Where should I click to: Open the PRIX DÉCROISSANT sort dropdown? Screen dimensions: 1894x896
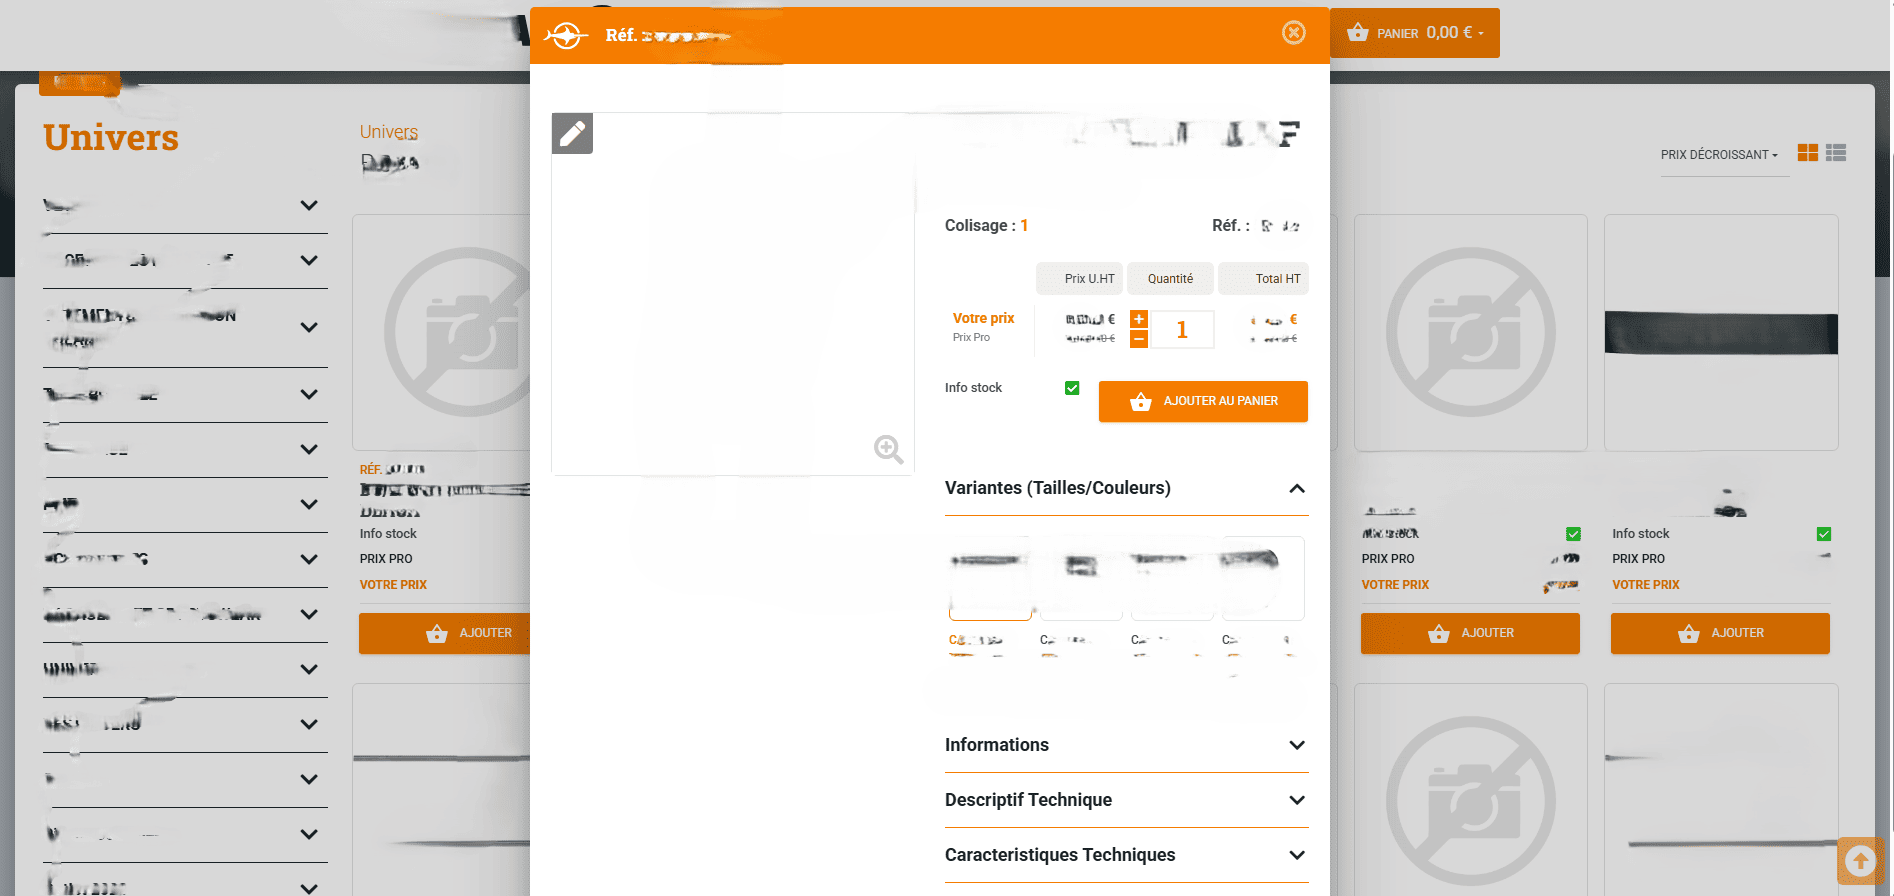[1719, 155]
